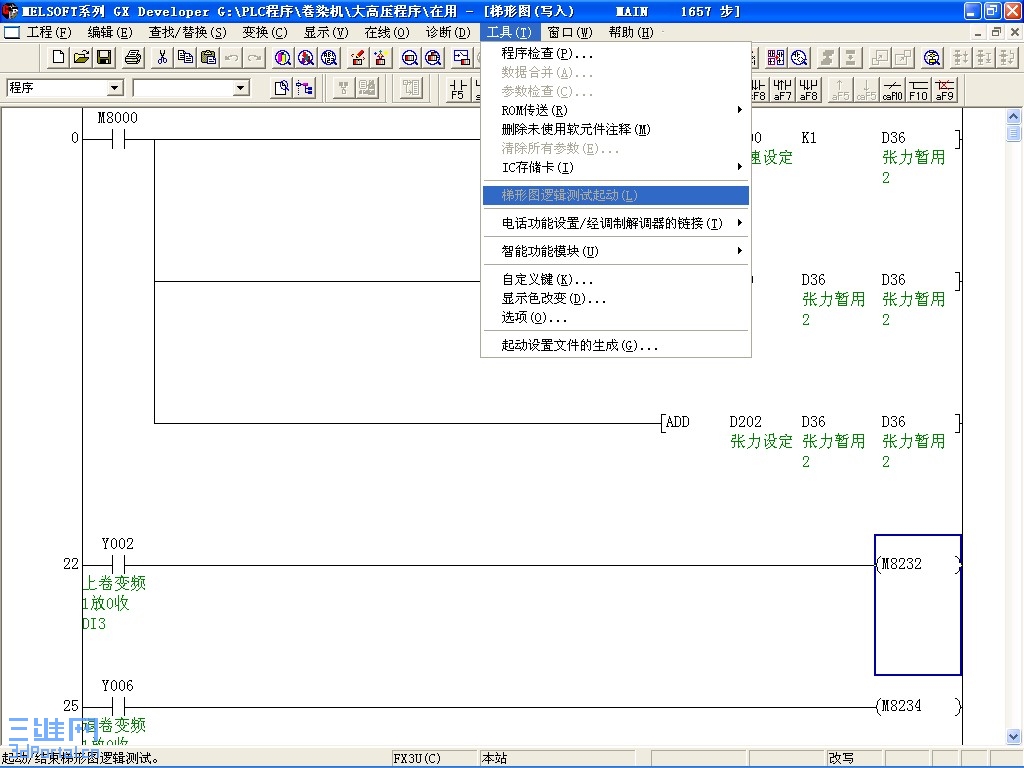Select 显示色改变(D)... menu entry

tap(616, 298)
